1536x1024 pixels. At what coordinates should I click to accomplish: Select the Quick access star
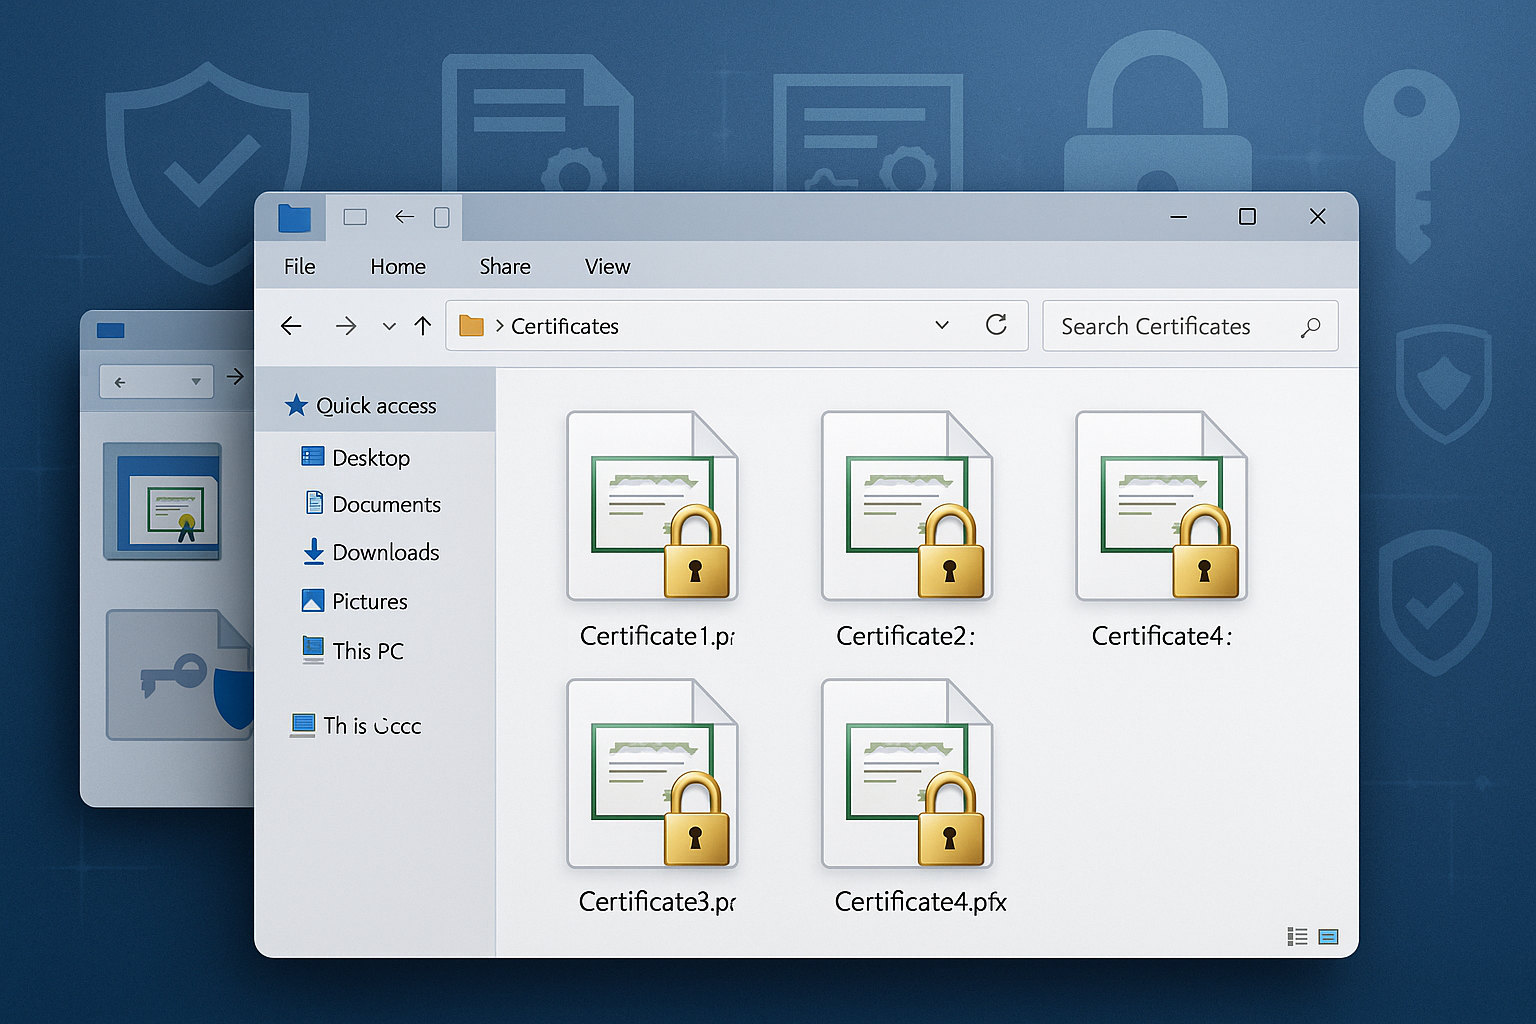point(297,405)
